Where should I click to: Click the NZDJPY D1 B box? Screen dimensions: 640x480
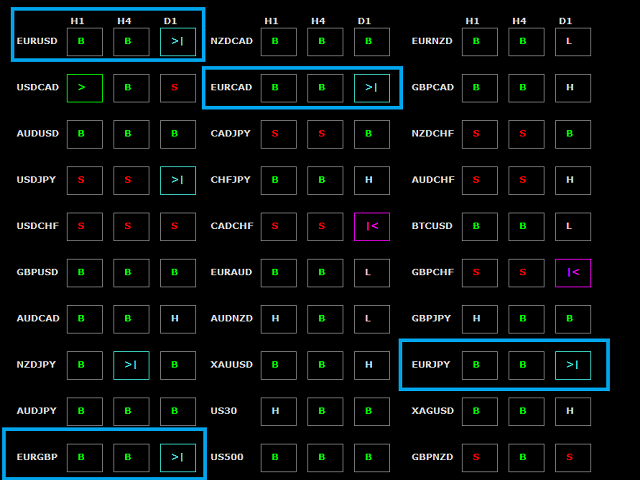[178, 365]
